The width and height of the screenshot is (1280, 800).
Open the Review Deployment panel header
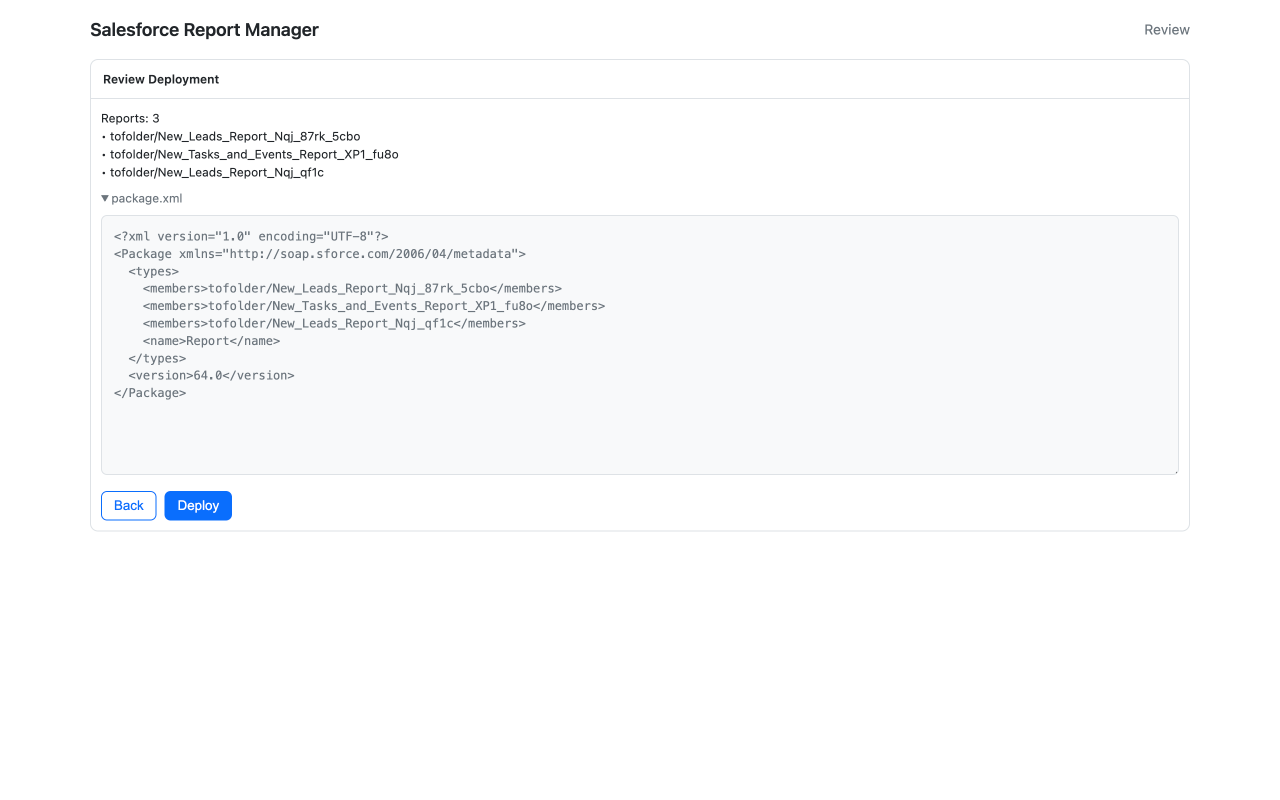coord(161,79)
